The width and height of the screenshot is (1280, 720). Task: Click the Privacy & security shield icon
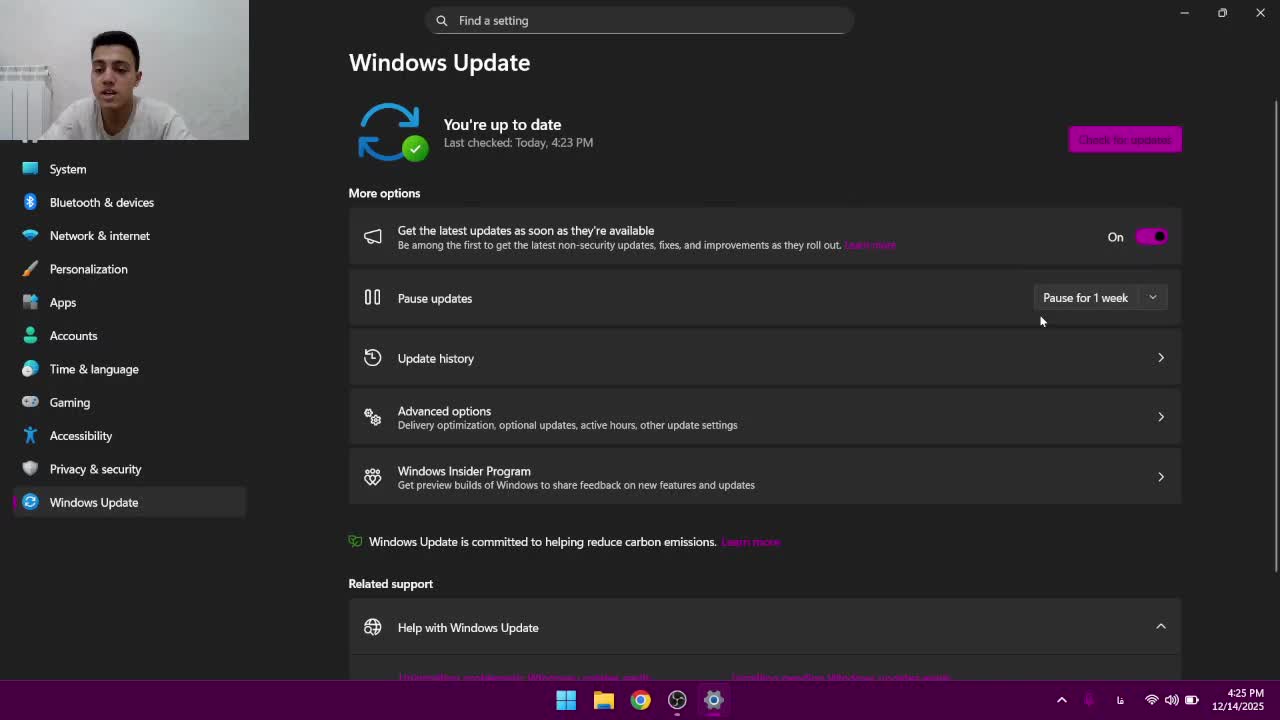pos(30,469)
